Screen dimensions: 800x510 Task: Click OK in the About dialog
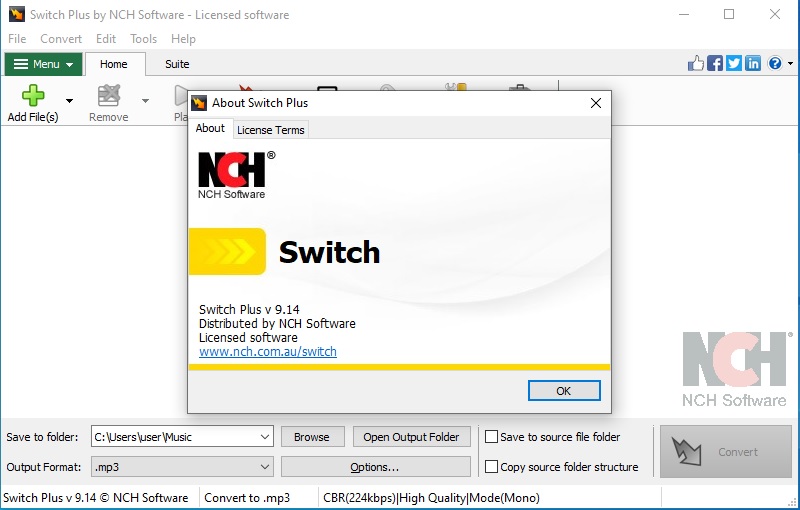(x=564, y=391)
